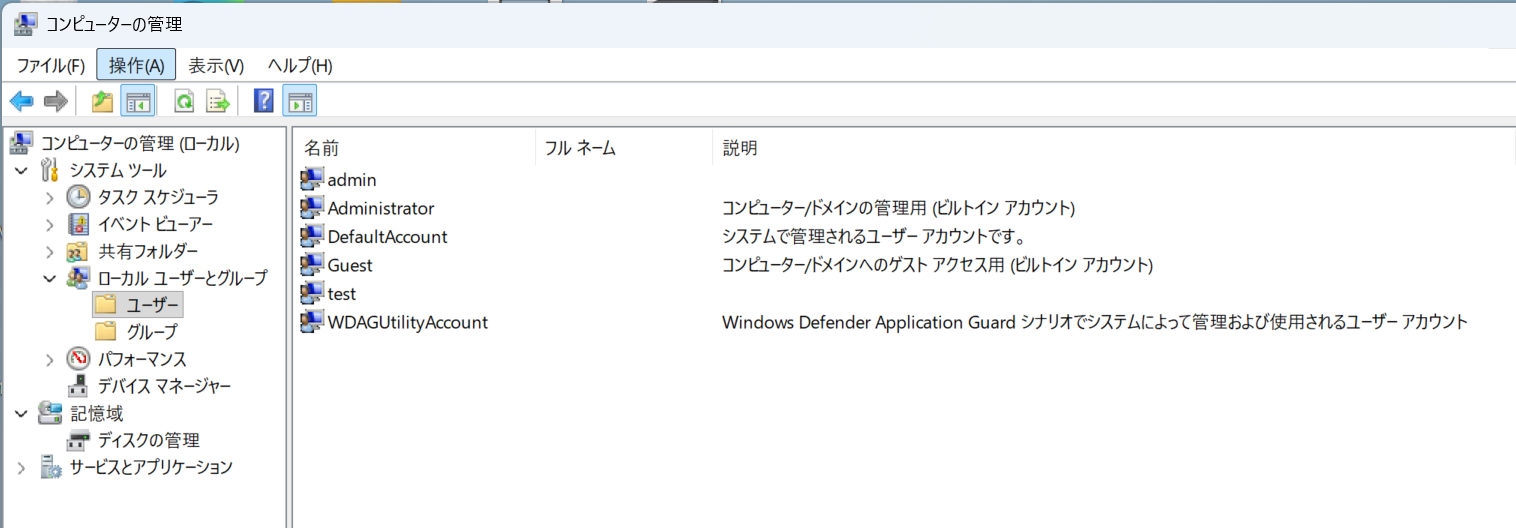
Task: Click the Refresh toolbar icon
Action: coord(184,101)
